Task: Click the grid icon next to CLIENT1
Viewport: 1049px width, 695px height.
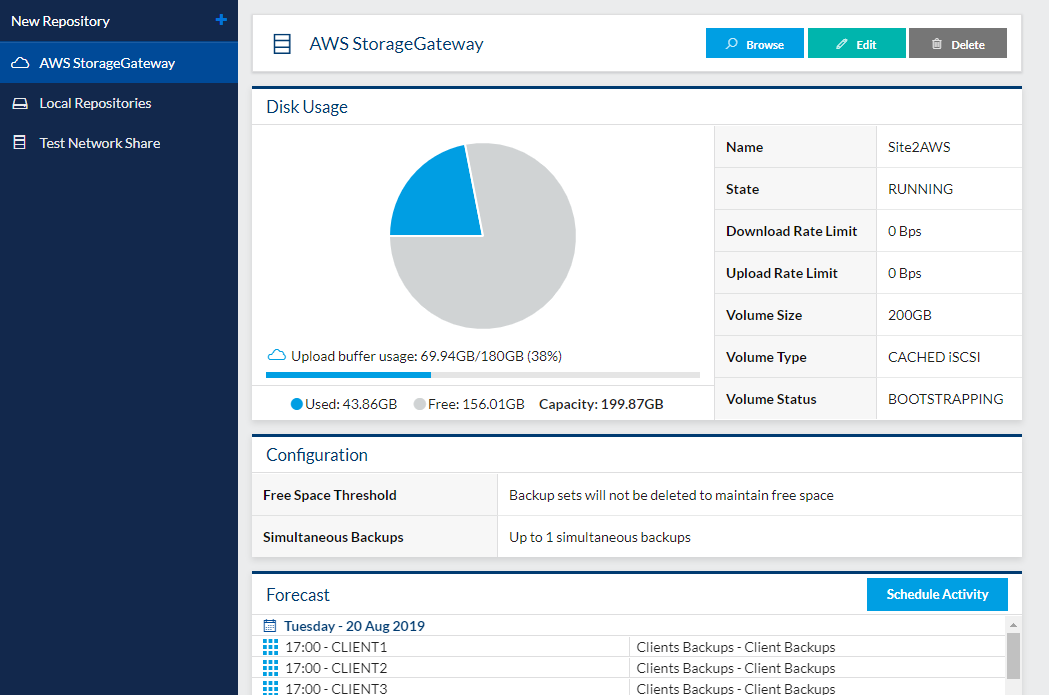Action: tap(269, 647)
